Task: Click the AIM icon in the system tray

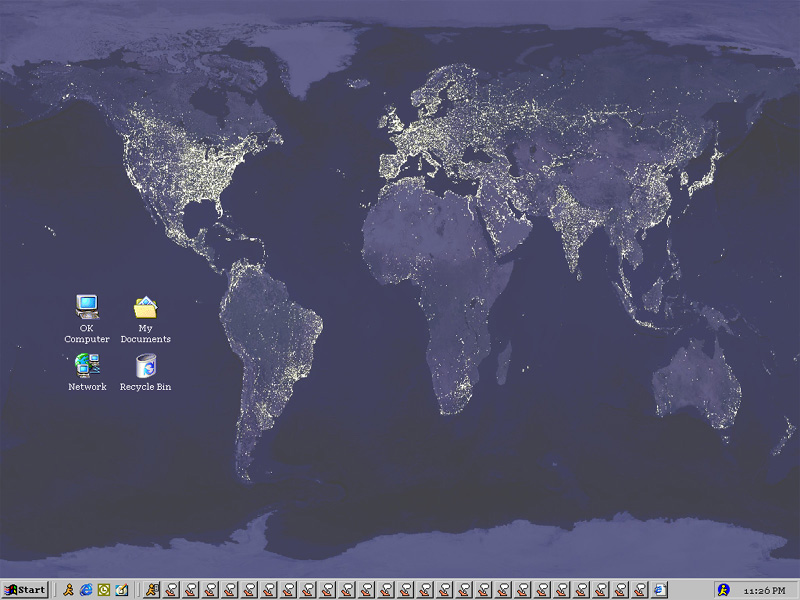Action: (723, 590)
